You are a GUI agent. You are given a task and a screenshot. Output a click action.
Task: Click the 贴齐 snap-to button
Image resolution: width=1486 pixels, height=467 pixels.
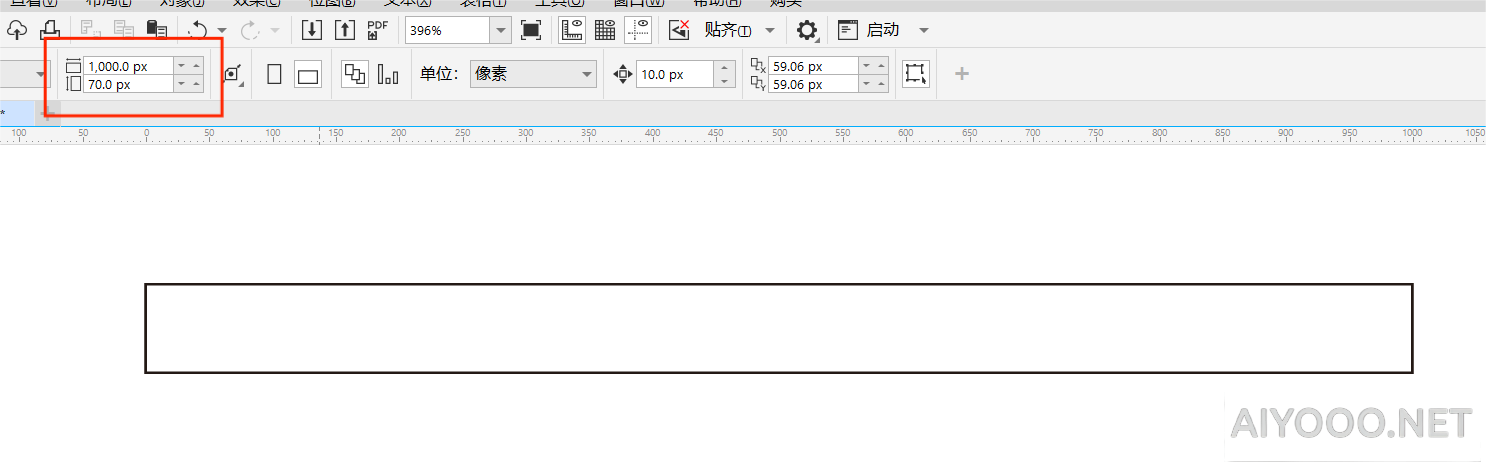pyautogui.click(x=728, y=30)
